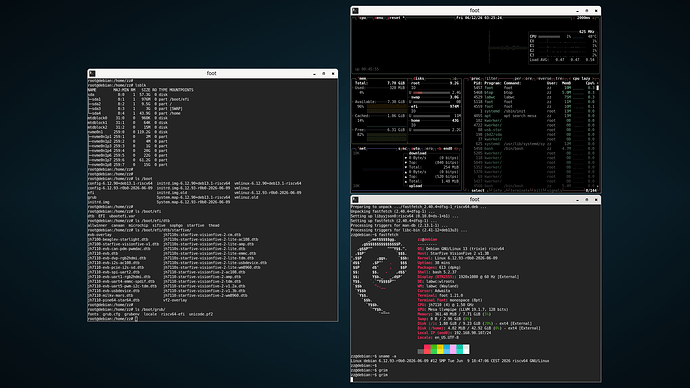The width and height of the screenshot is (690, 388).
Task: Maximize the btop terminal window
Action: [x=587, y=11]
